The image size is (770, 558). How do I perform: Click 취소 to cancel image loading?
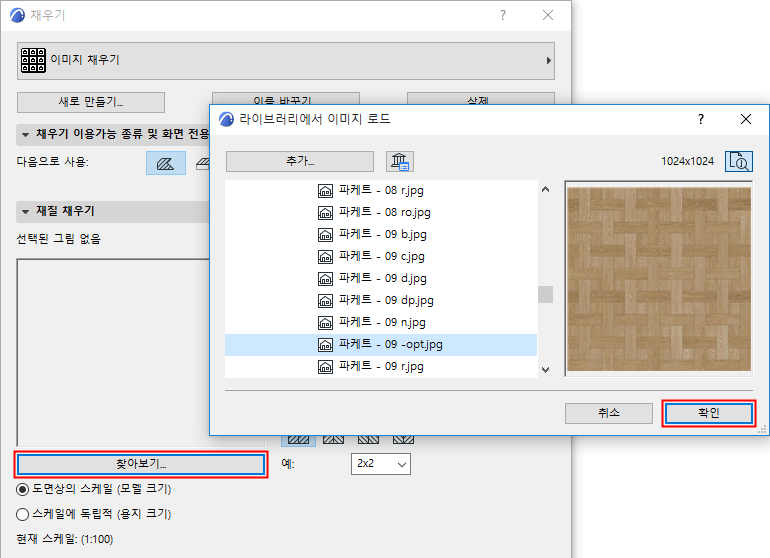pyautogui.click(x=609, y=413)
